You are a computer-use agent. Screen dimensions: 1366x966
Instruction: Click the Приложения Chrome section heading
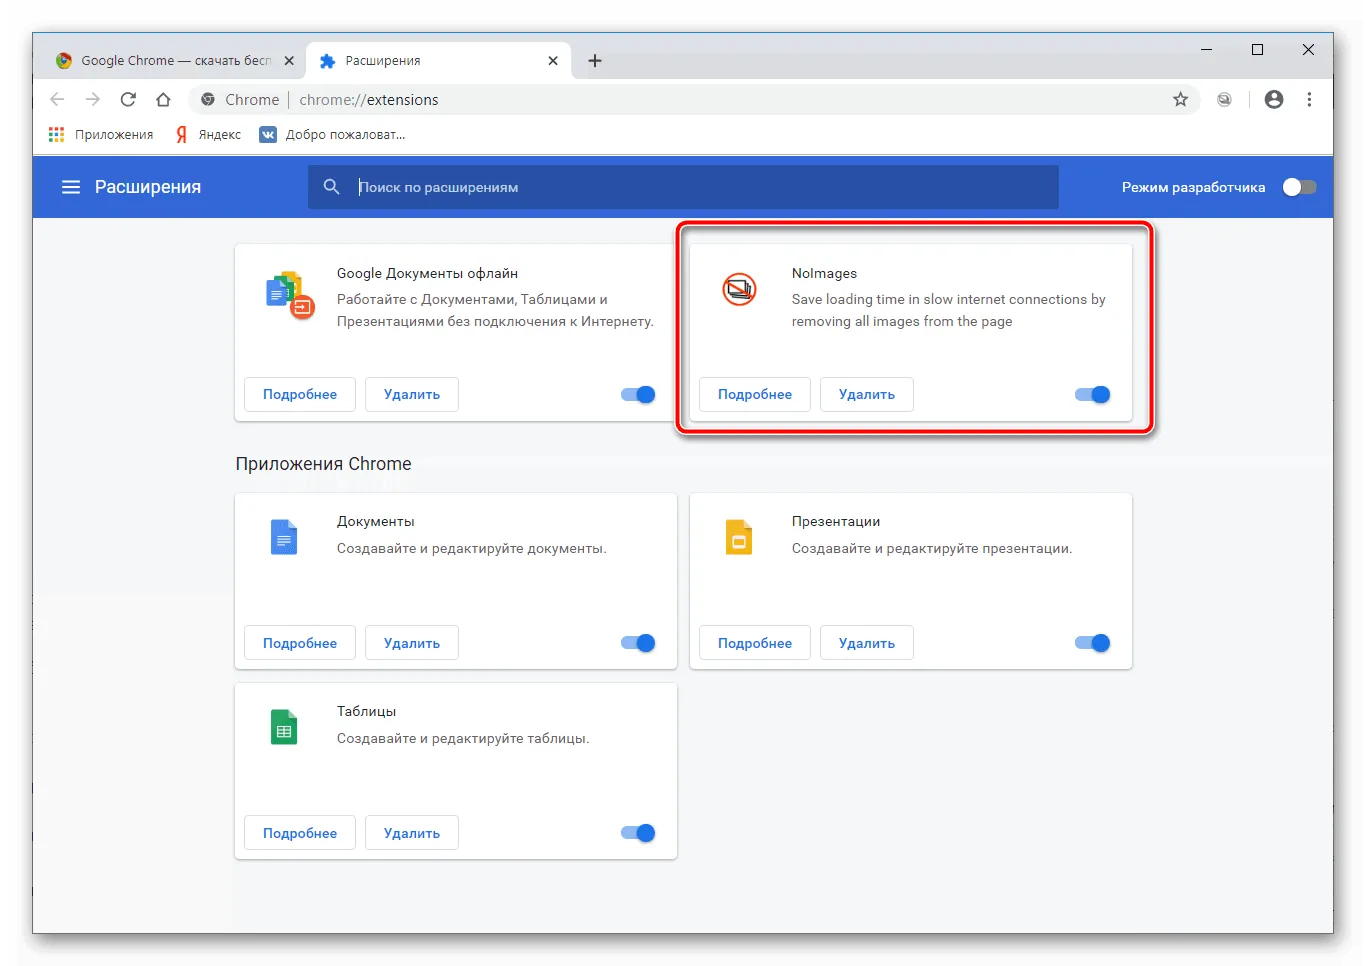pyautogui.click(x=323, y=464)
